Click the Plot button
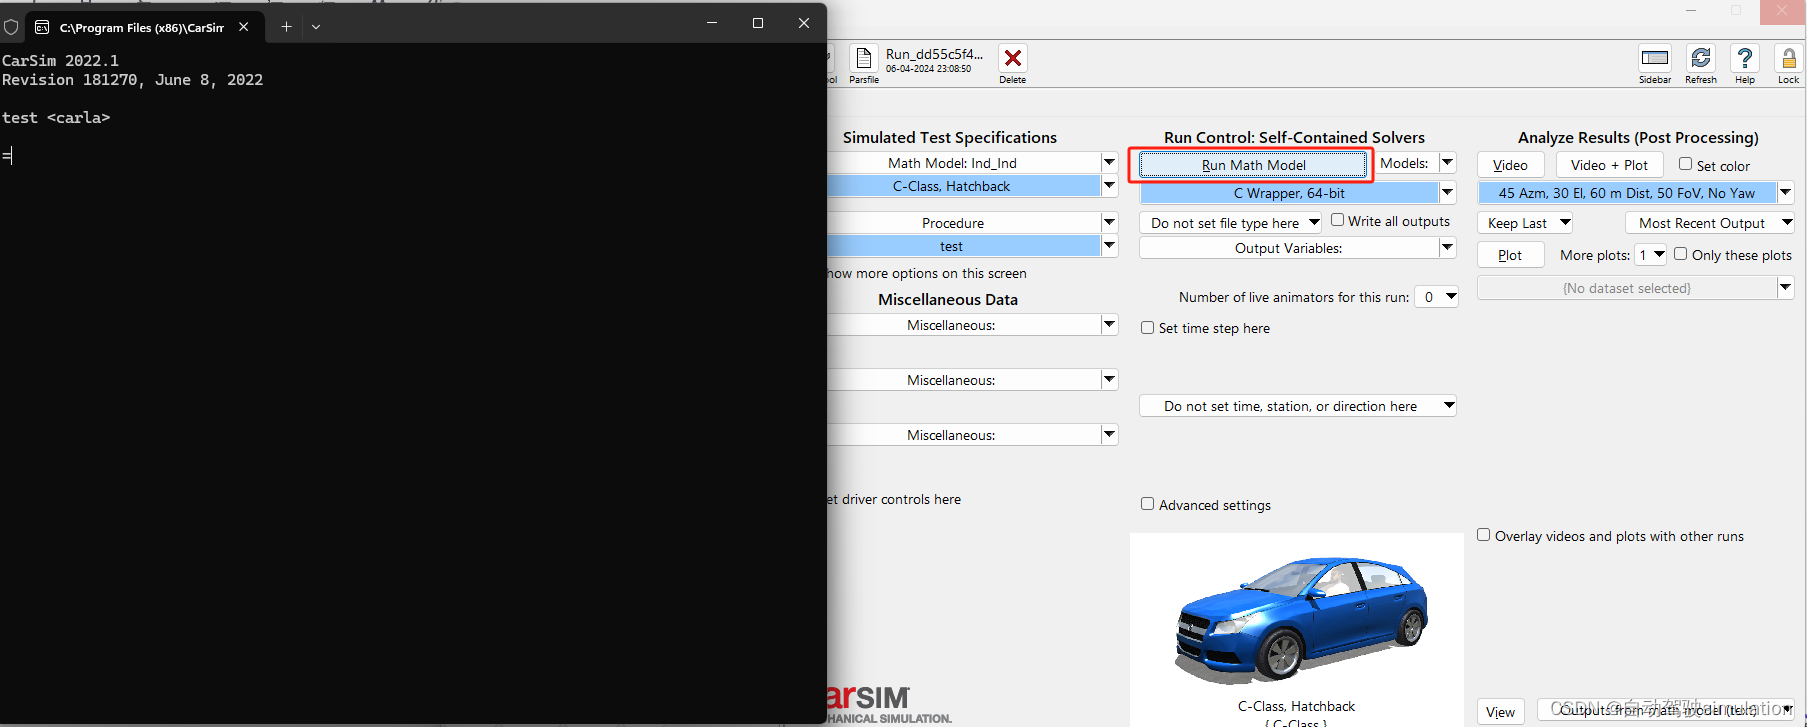The image size is (1807, 727). pos(1510,255)
